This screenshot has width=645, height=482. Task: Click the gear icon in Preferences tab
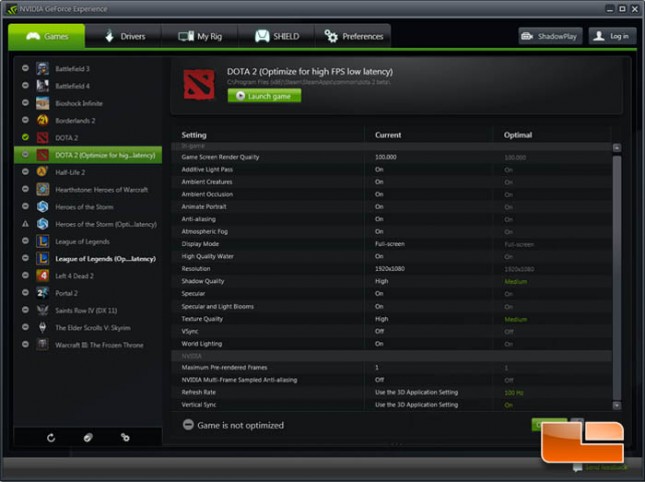tap(331, 36)
